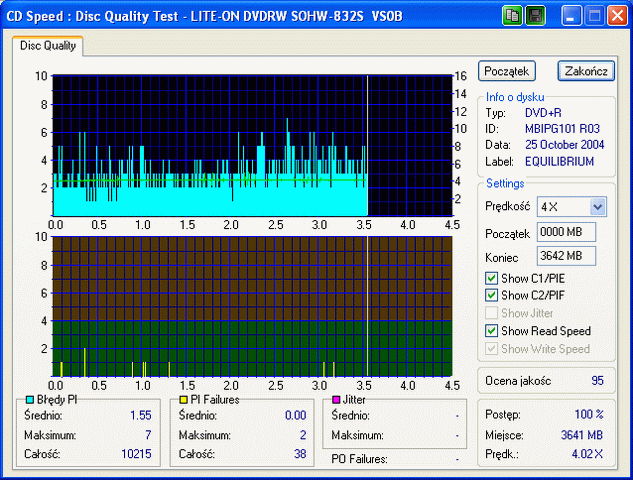Click the copy icon in the title bar
Viewport: 633px width, 480px height.
click(x=513, y=15)
